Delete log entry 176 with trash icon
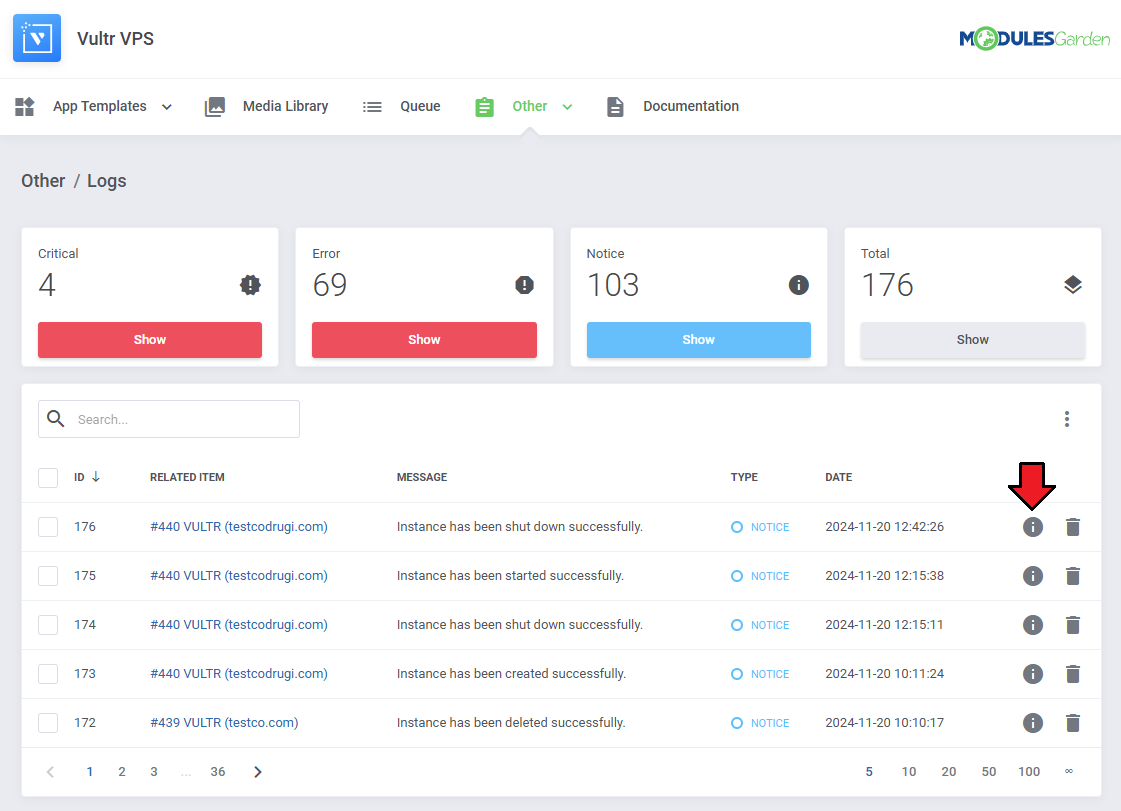 point(1072,527)
